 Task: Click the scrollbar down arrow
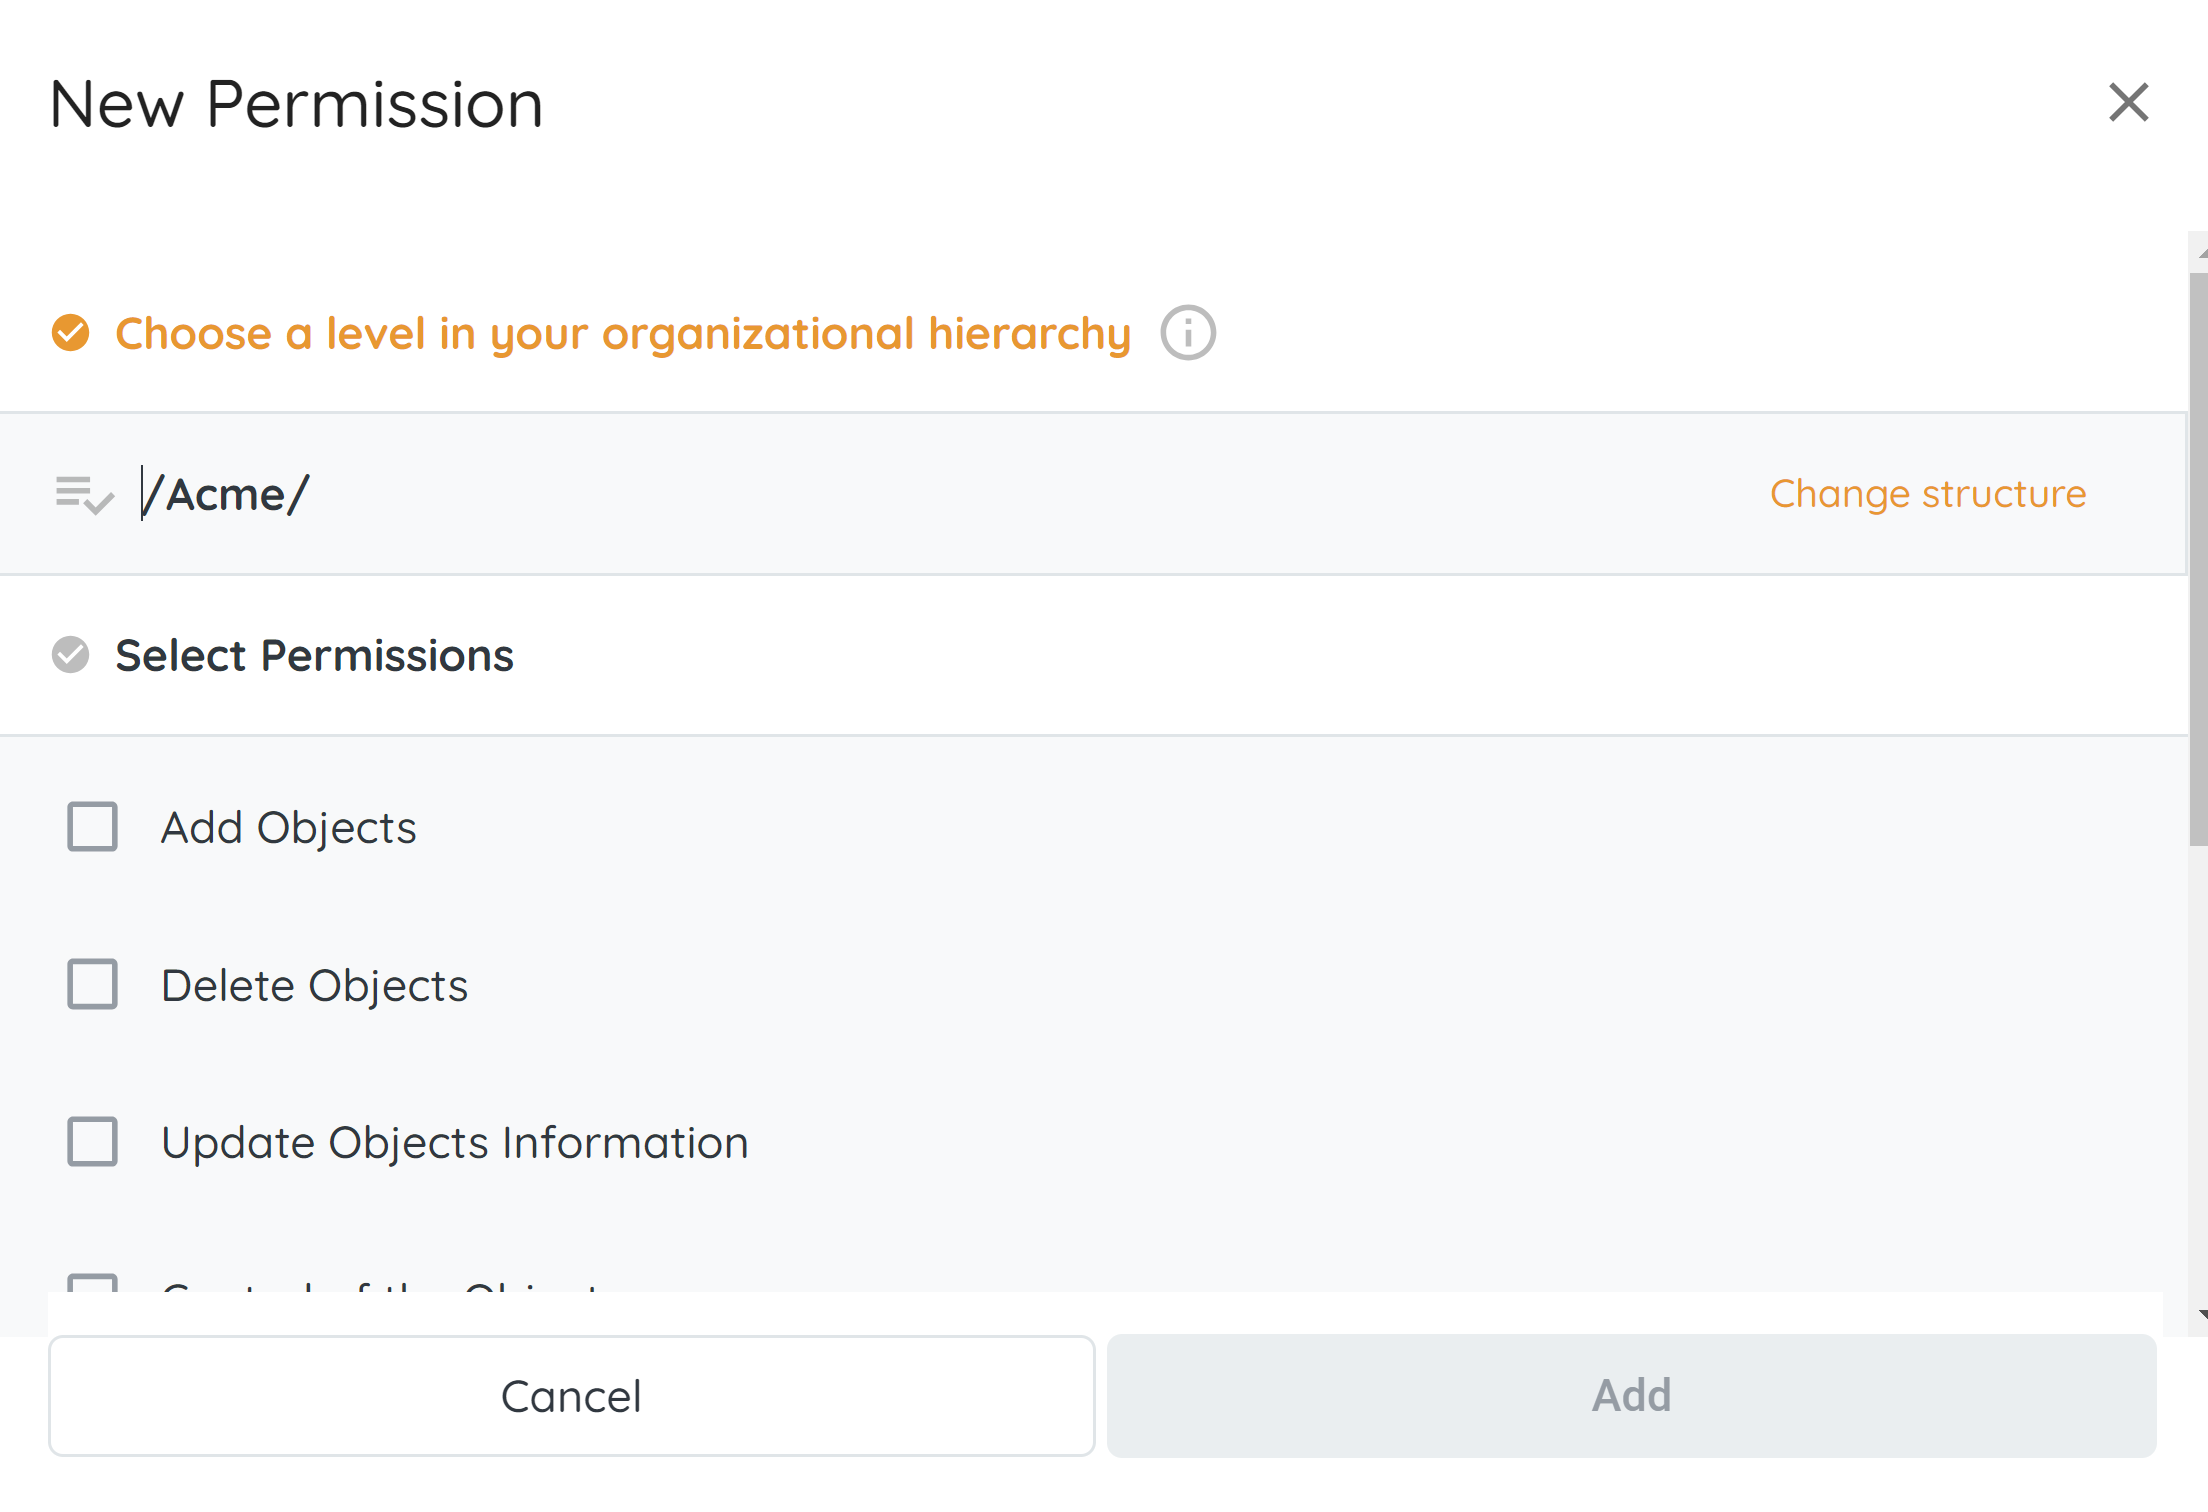tap(2200, 1315)
